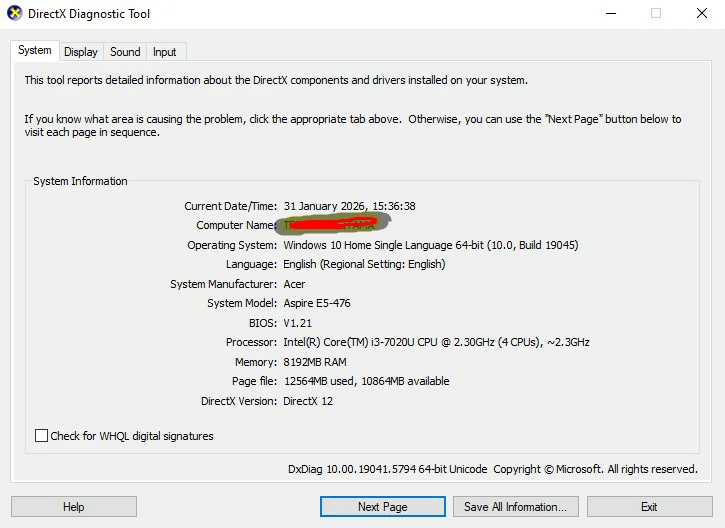Enable Check for WHQL digital signatures

42,436
